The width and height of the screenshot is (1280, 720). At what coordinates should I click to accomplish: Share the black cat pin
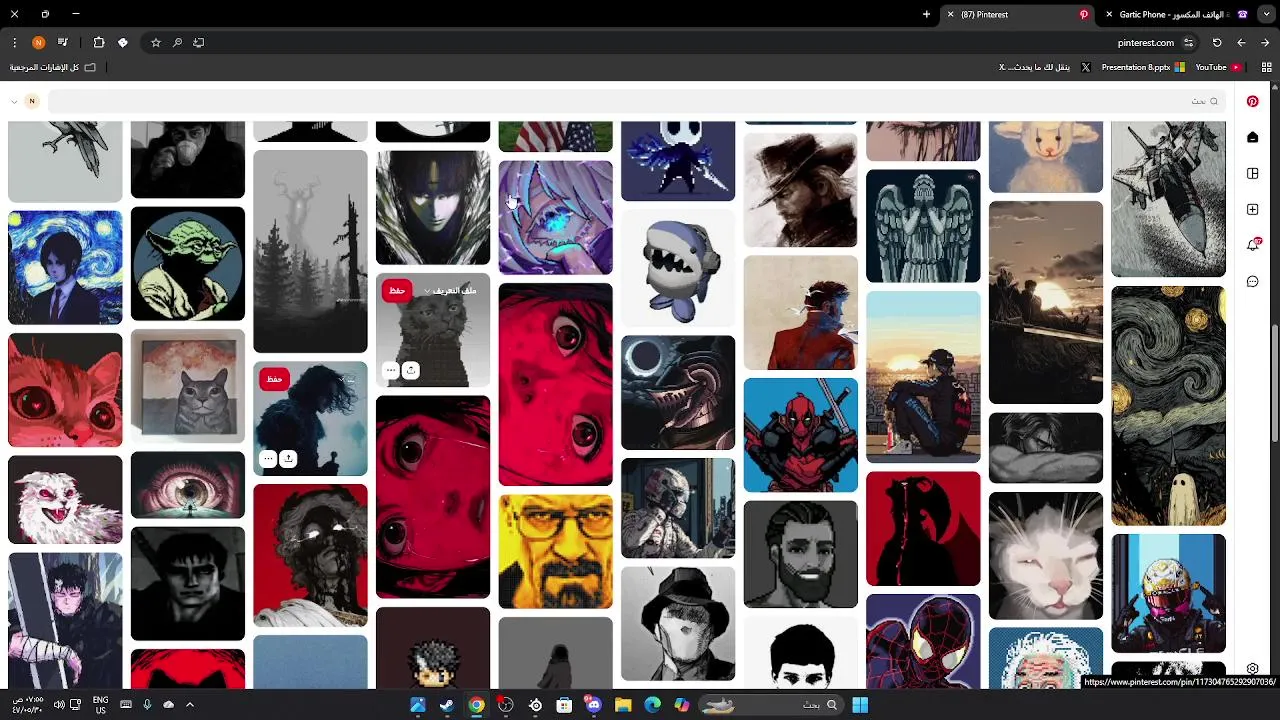tap(410, 370)
